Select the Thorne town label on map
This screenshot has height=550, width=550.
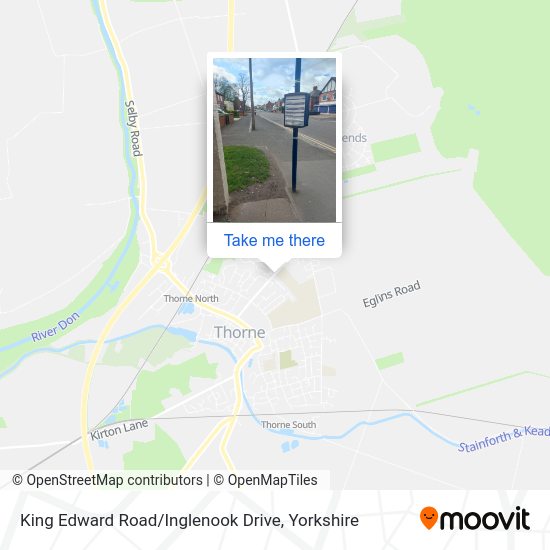tap(240, 332)
